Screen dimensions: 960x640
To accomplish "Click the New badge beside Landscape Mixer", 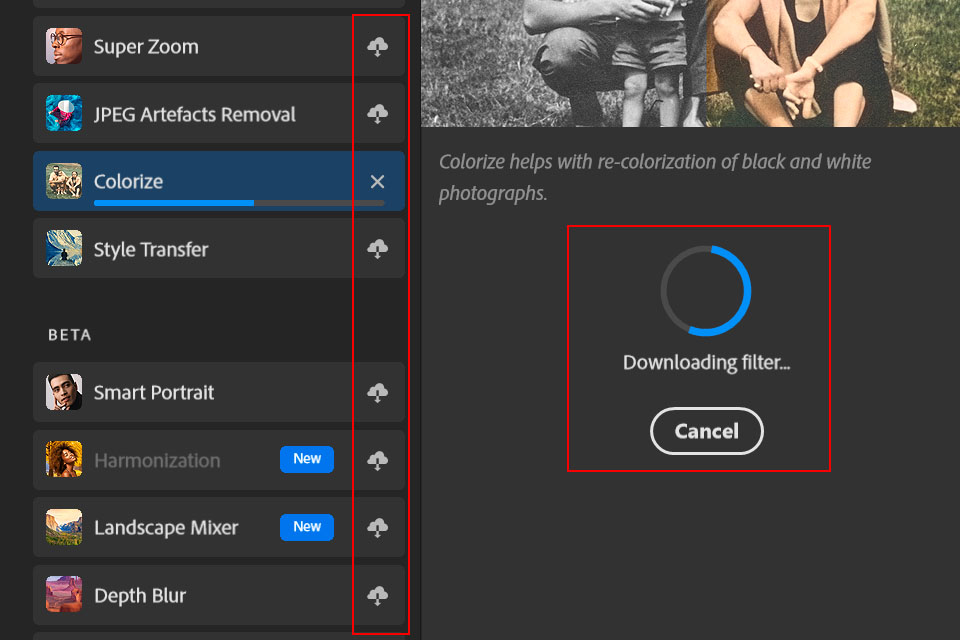I will [x=307, y=527].
